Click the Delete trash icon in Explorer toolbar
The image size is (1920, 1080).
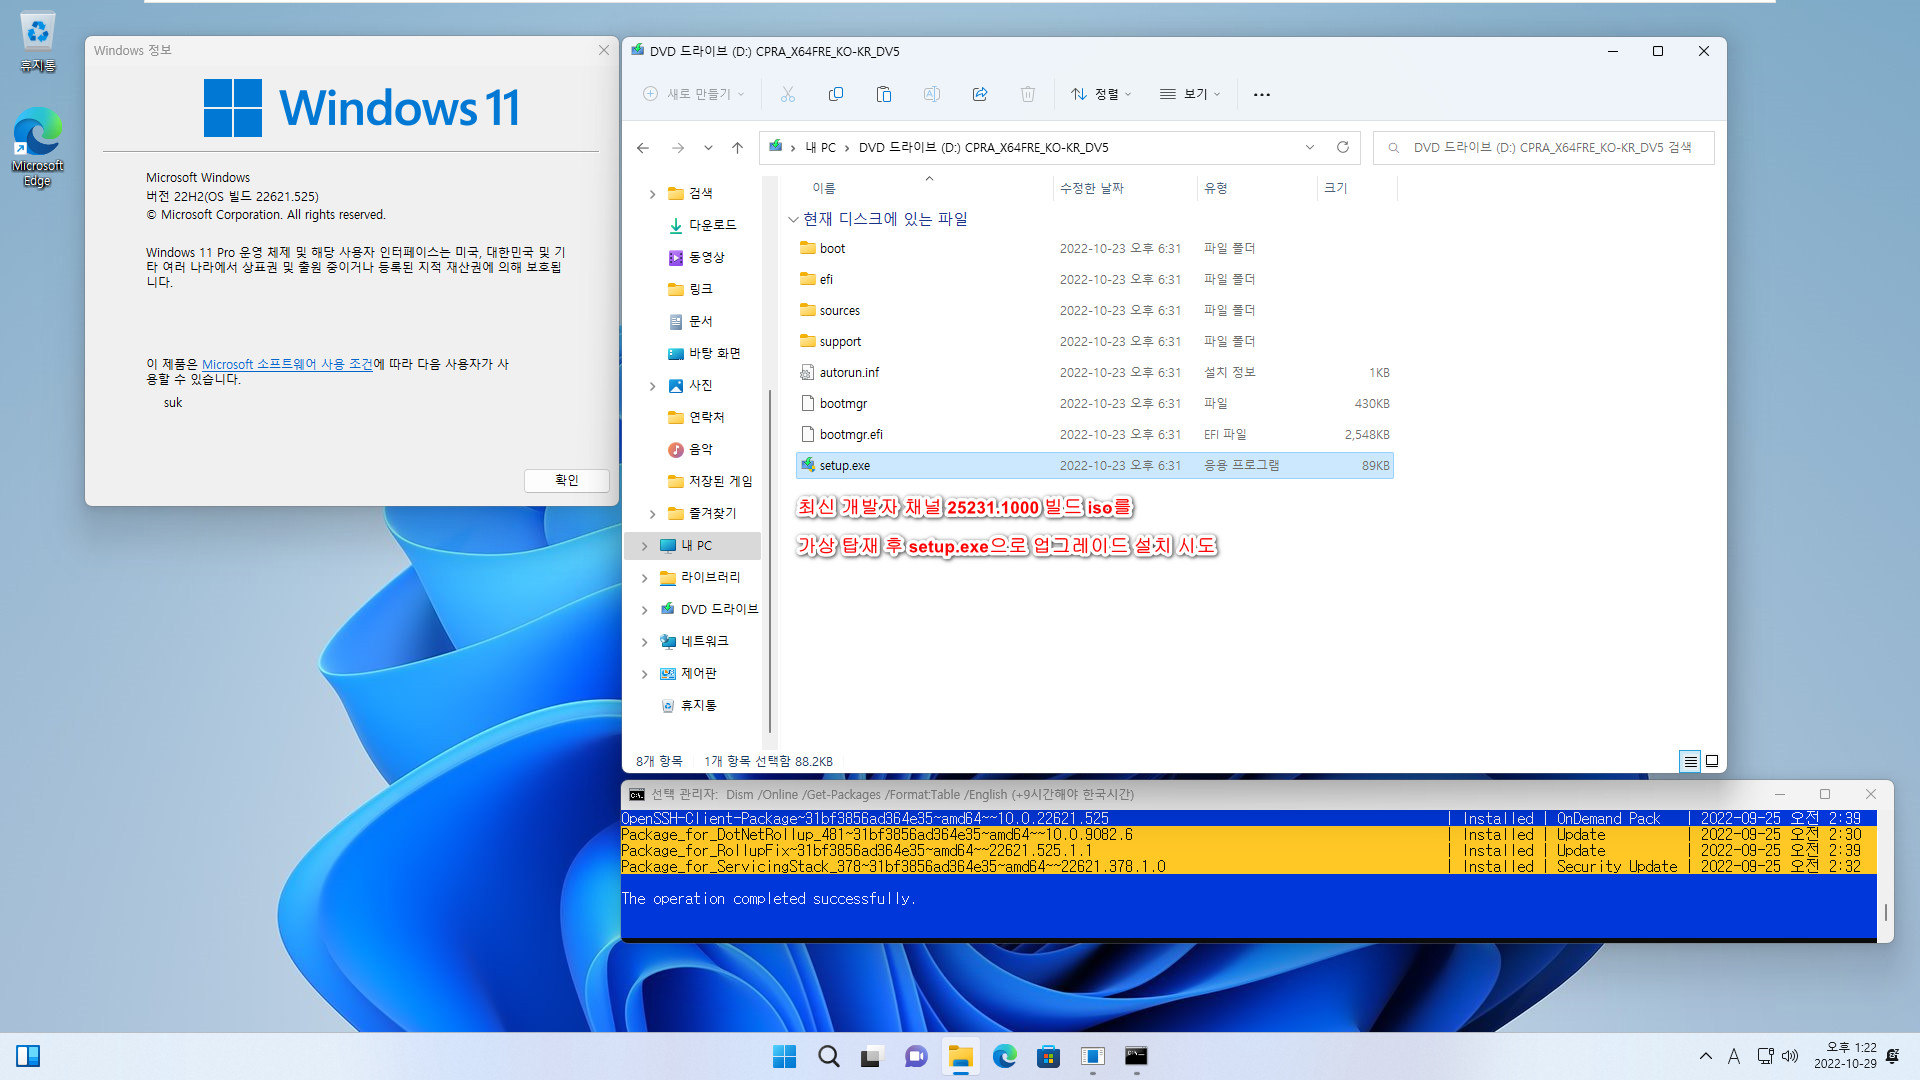(x=1027, y=94)
